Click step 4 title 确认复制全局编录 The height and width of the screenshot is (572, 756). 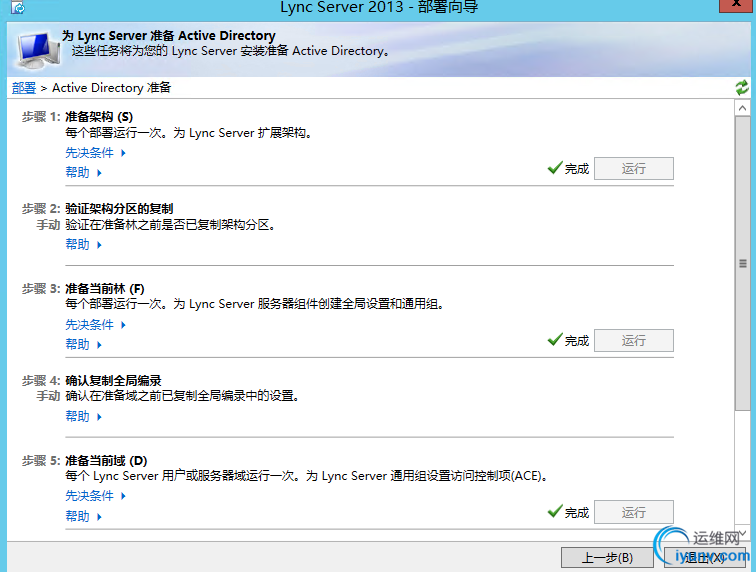point(113,381)
